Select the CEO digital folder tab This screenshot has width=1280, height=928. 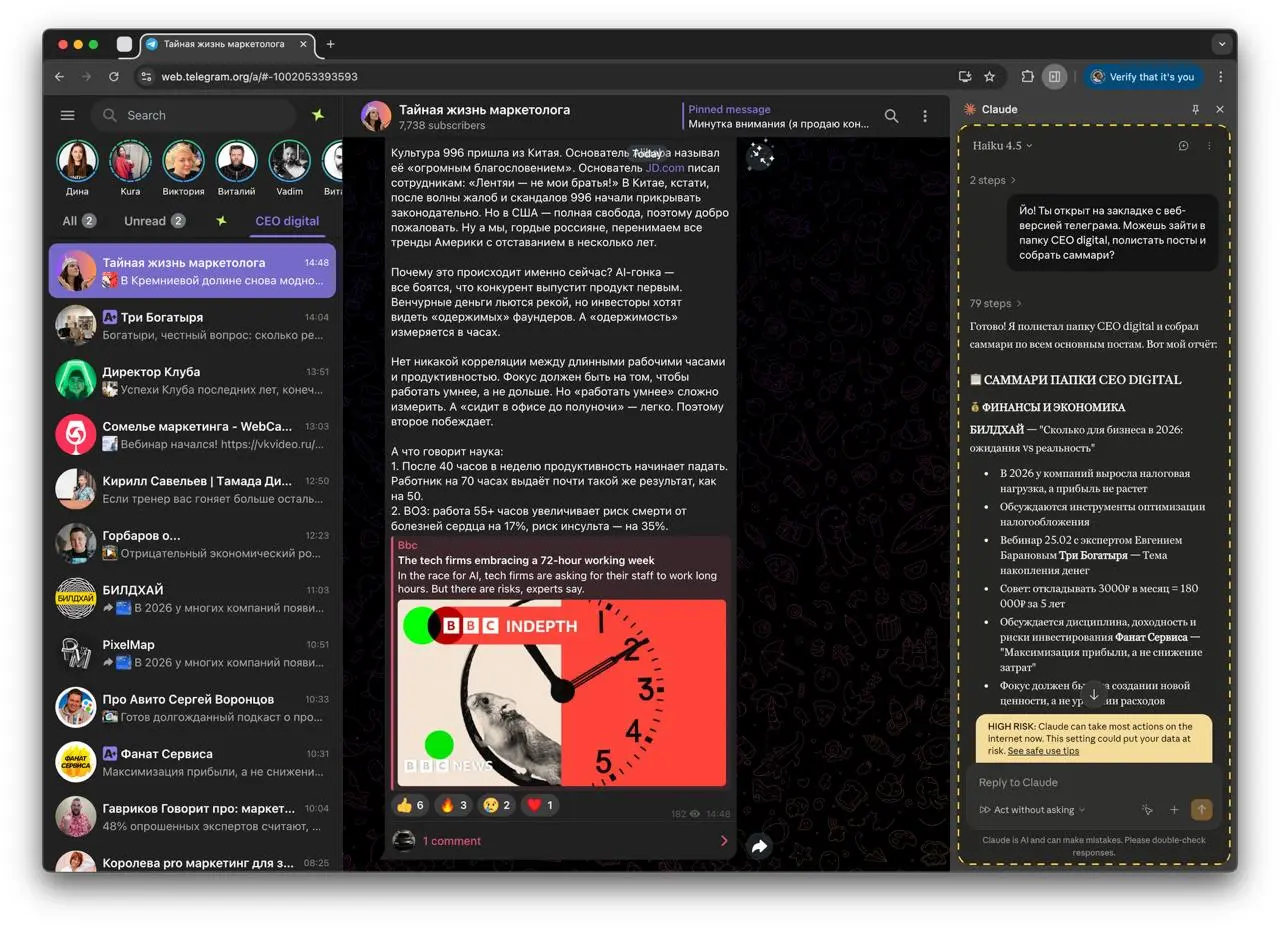coord(287,221)
